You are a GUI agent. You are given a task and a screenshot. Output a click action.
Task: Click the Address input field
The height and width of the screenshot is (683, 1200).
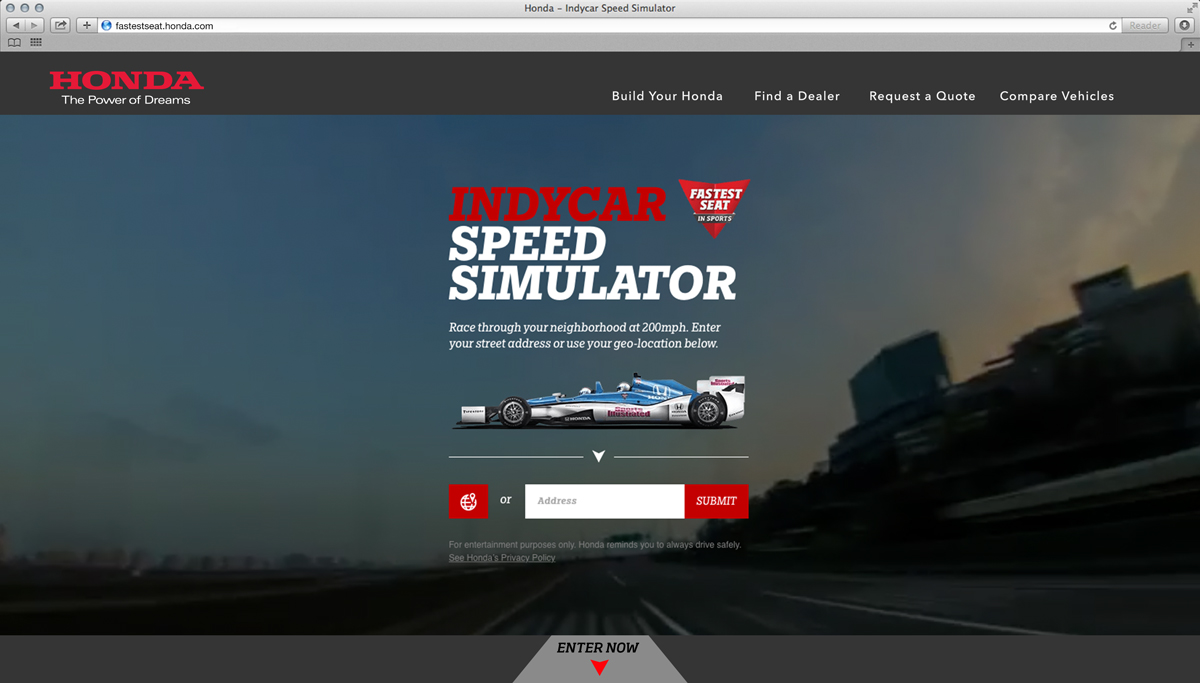(x=605, y=501)
